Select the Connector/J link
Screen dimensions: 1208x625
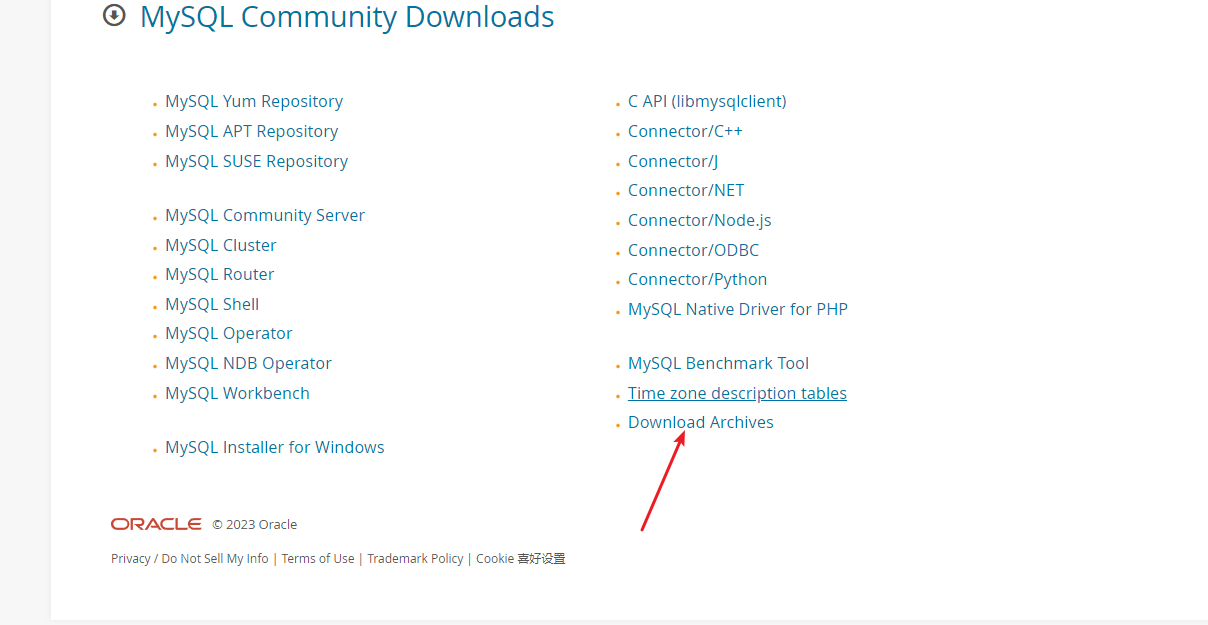click(673, 161)
